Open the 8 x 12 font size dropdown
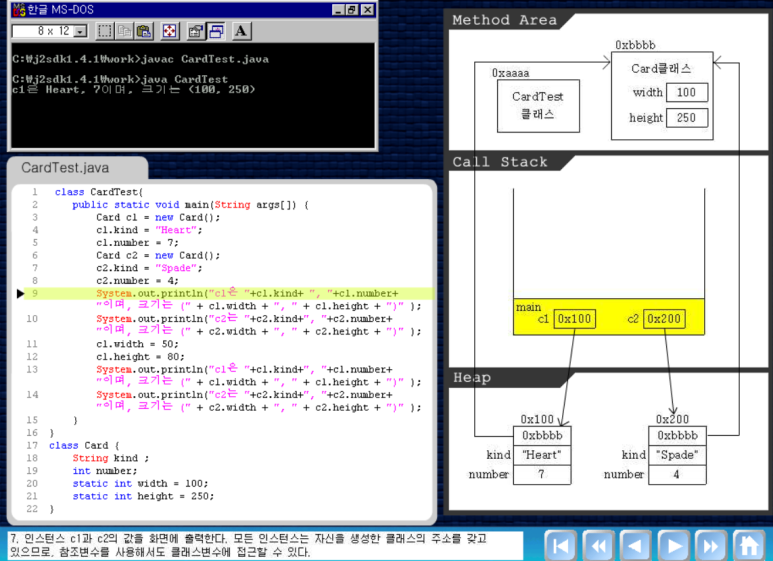This screenshot has height=561, width=773. coord(80,32)
